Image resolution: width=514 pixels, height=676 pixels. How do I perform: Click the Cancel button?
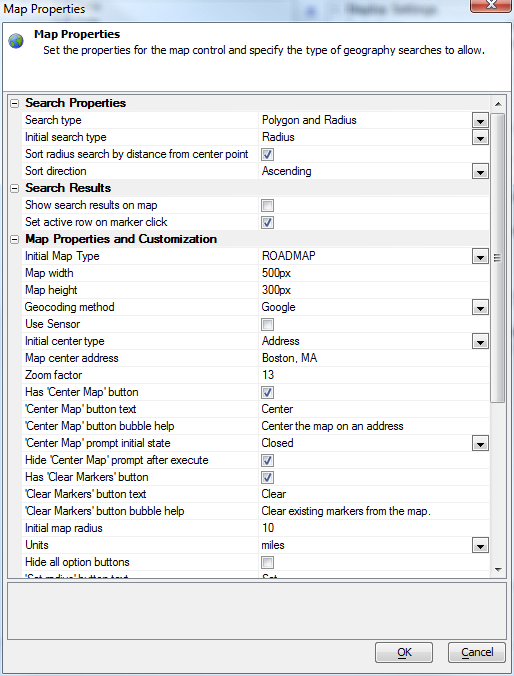tap(477, 652)
